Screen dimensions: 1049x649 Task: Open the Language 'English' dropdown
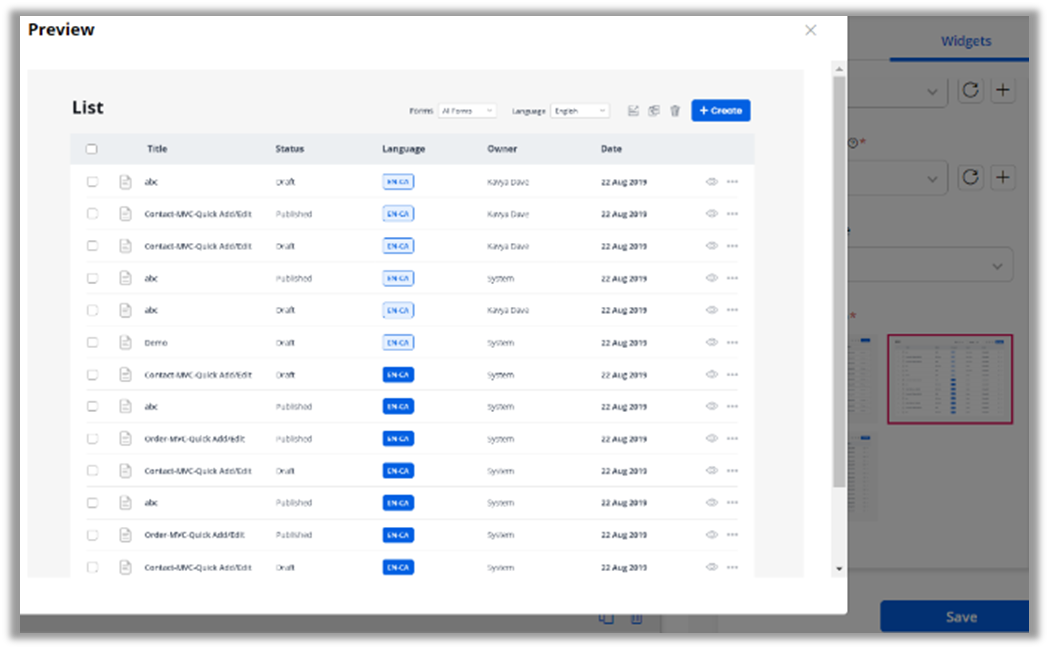(x=580, y=111)
